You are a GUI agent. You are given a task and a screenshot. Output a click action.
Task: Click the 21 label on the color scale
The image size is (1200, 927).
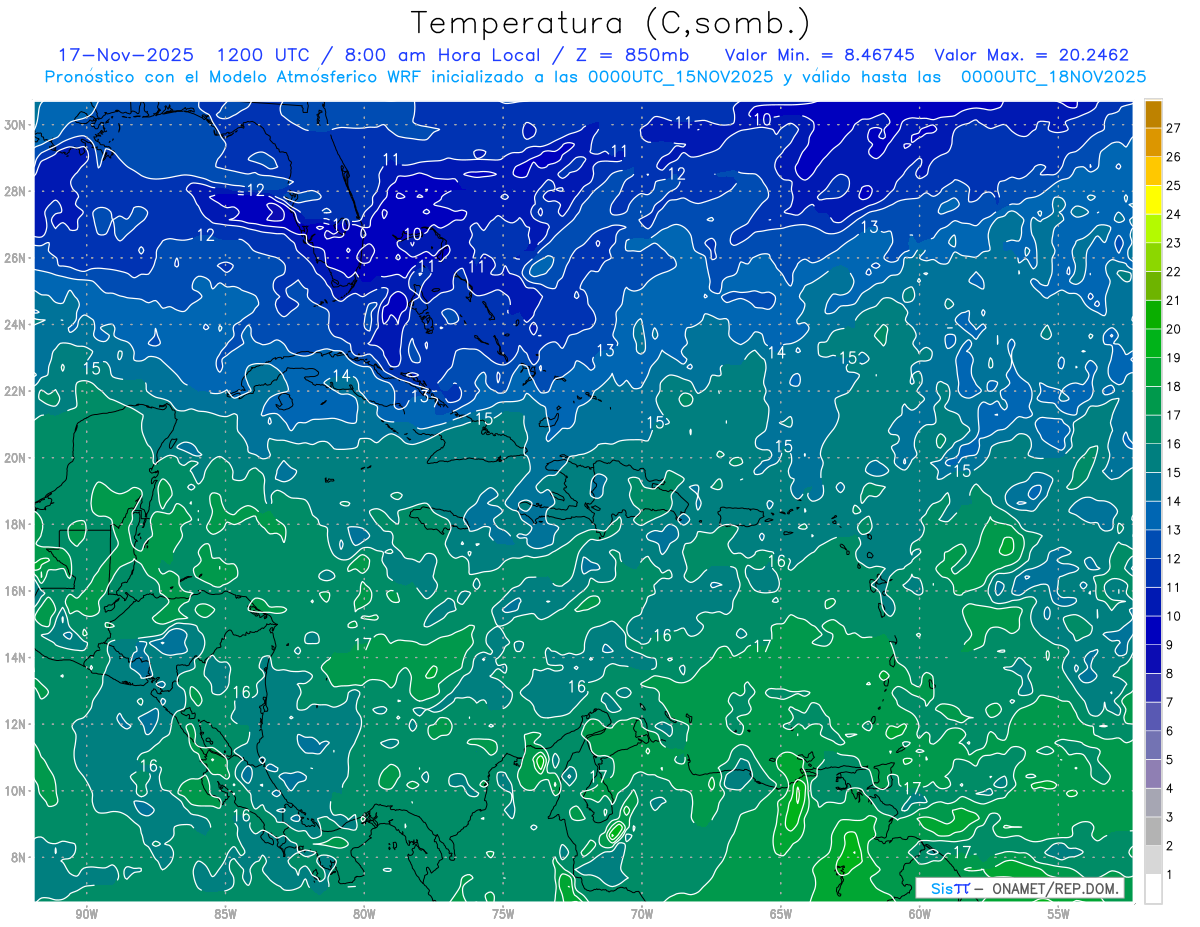(x=1174, y=300)
